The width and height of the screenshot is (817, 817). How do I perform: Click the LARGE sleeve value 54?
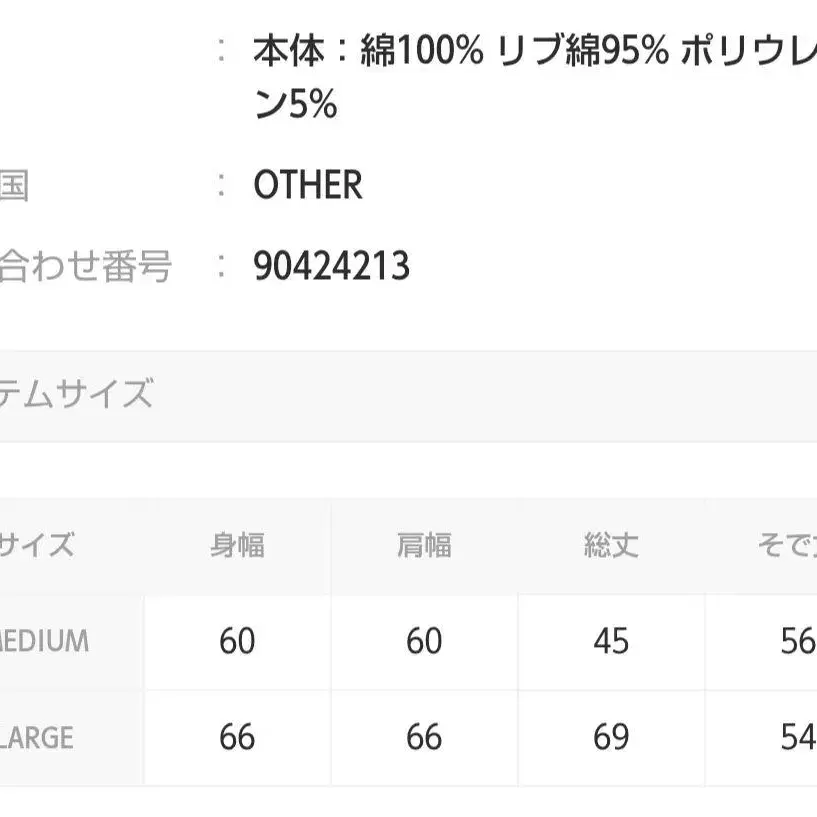[797, 737]
